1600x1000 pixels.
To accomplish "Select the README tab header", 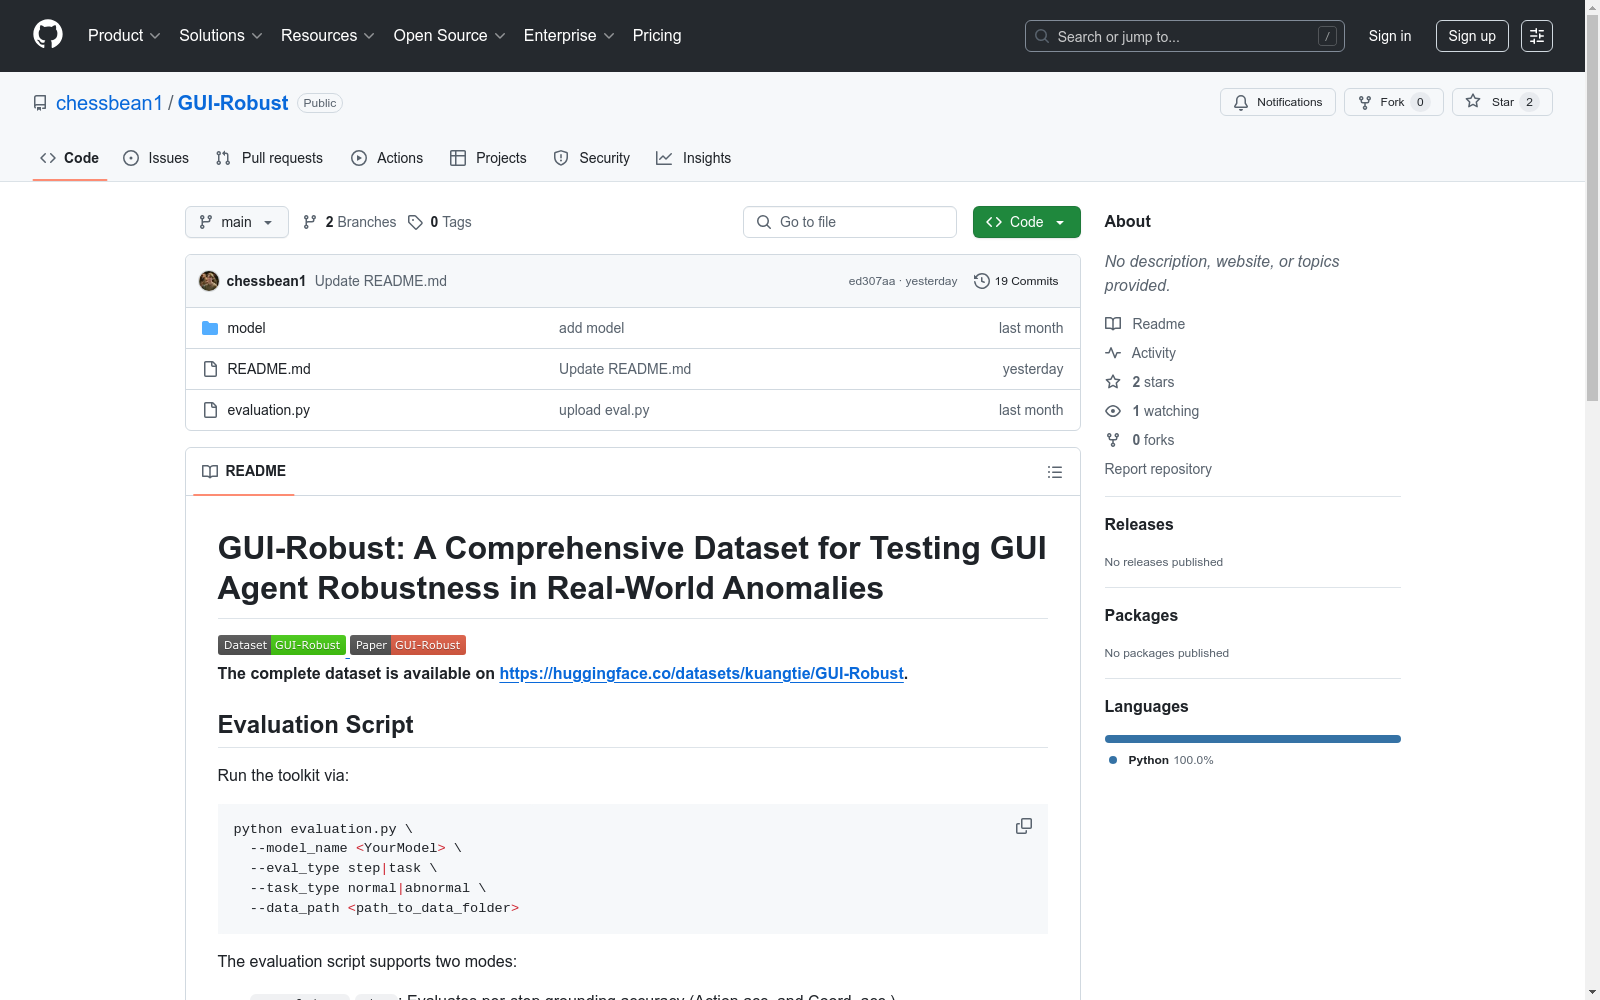I will pyautogui.click(x=244, y=471).
